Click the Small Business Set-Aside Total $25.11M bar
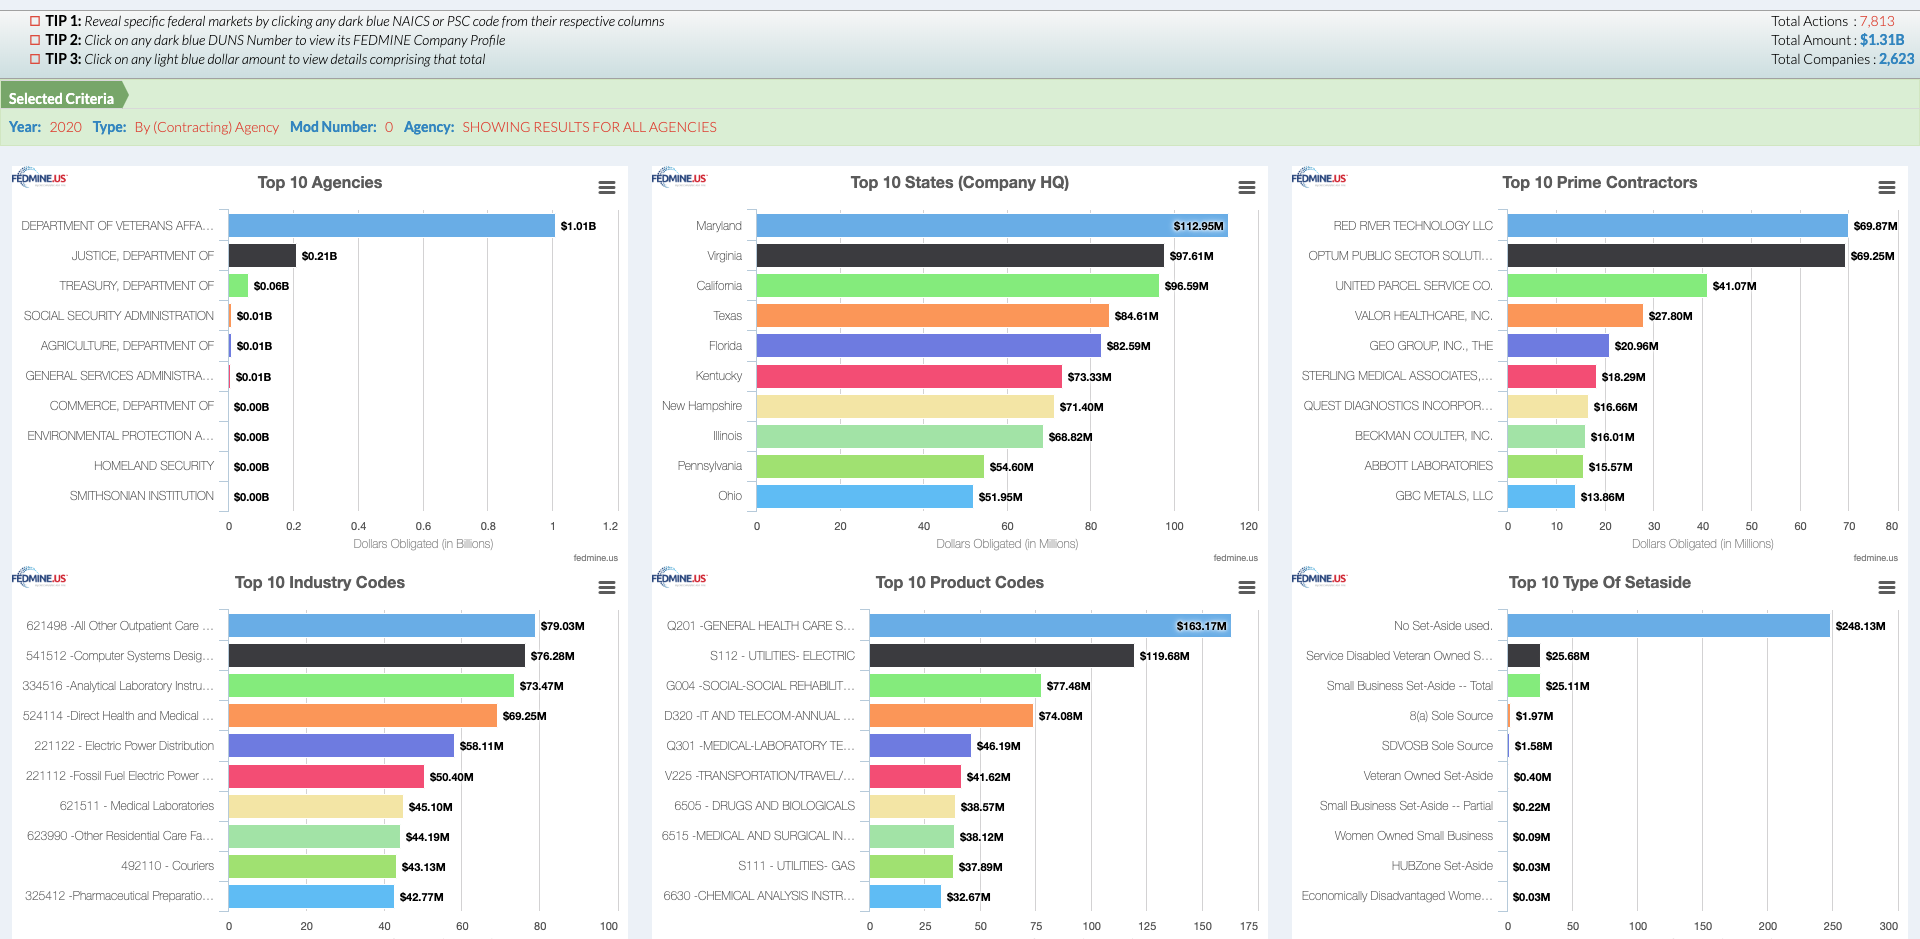 1524,686
